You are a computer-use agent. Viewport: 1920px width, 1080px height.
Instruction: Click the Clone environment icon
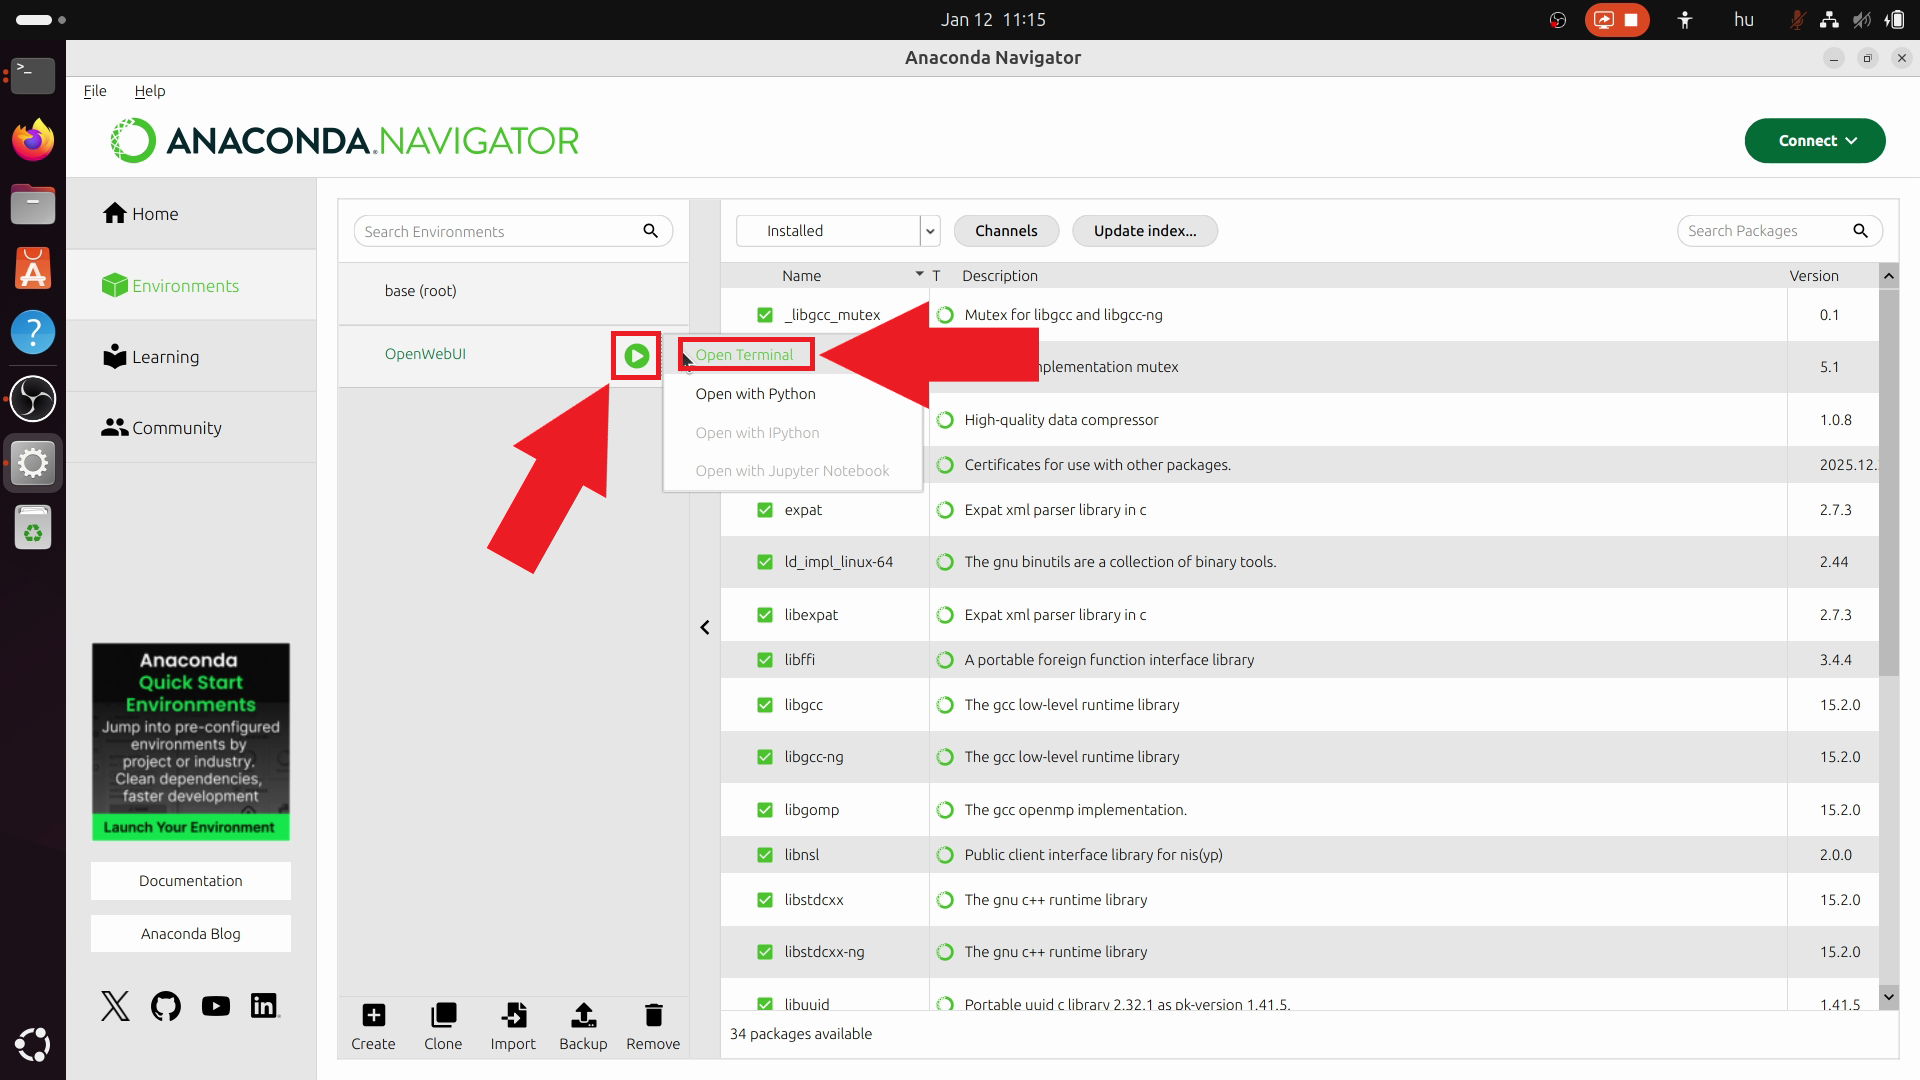pyautogui.click(x=443, y=1016)
